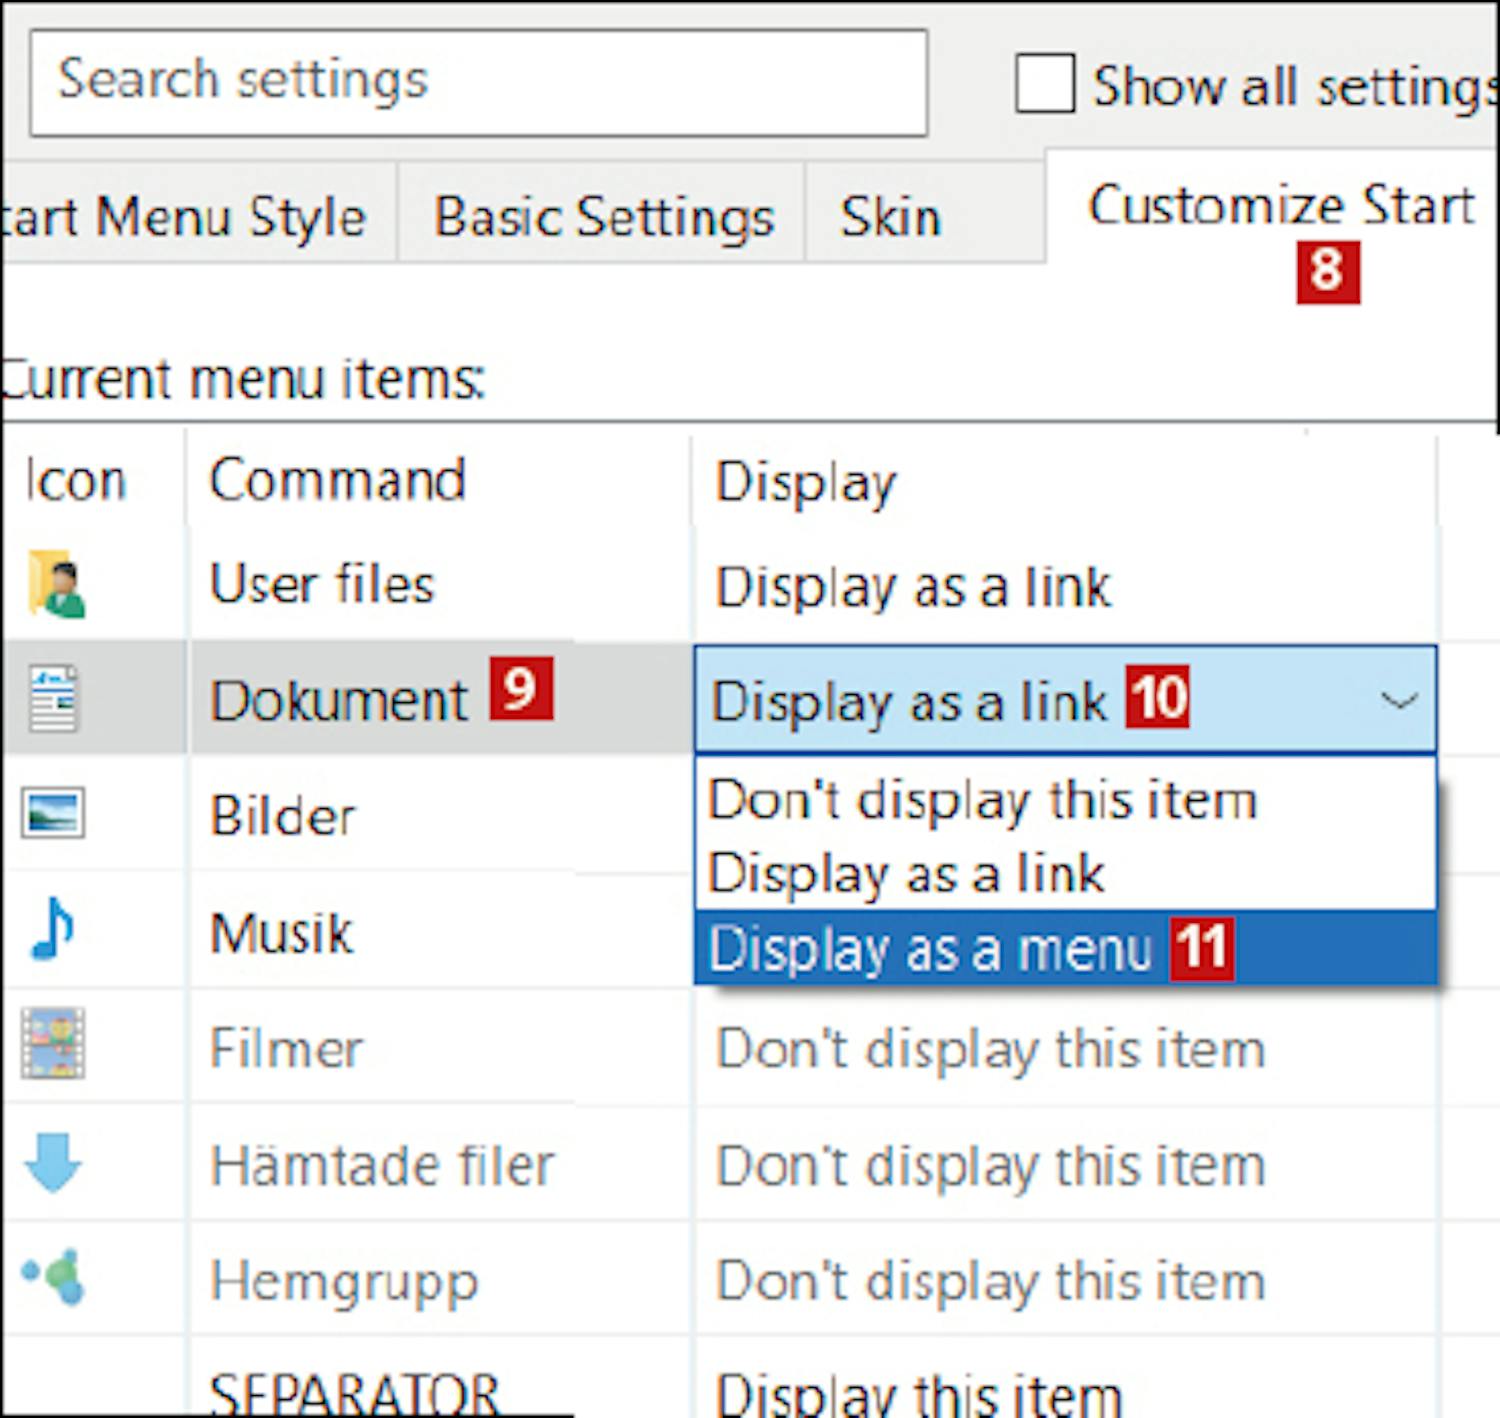Select the Hämtade filer download arrow icon
1500x1418 pixels.
[52, 1162]
